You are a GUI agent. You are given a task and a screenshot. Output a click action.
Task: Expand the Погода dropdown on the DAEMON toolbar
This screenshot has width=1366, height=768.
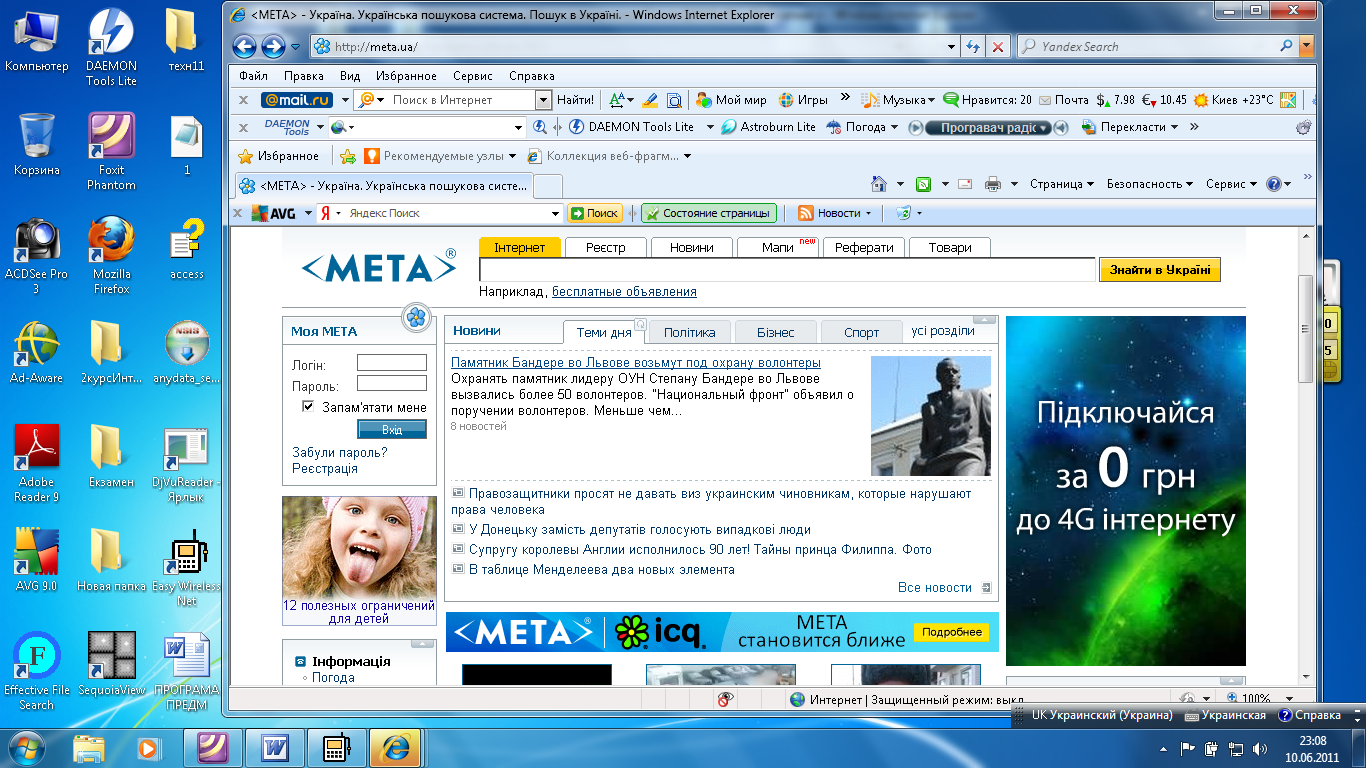[894, 127]
